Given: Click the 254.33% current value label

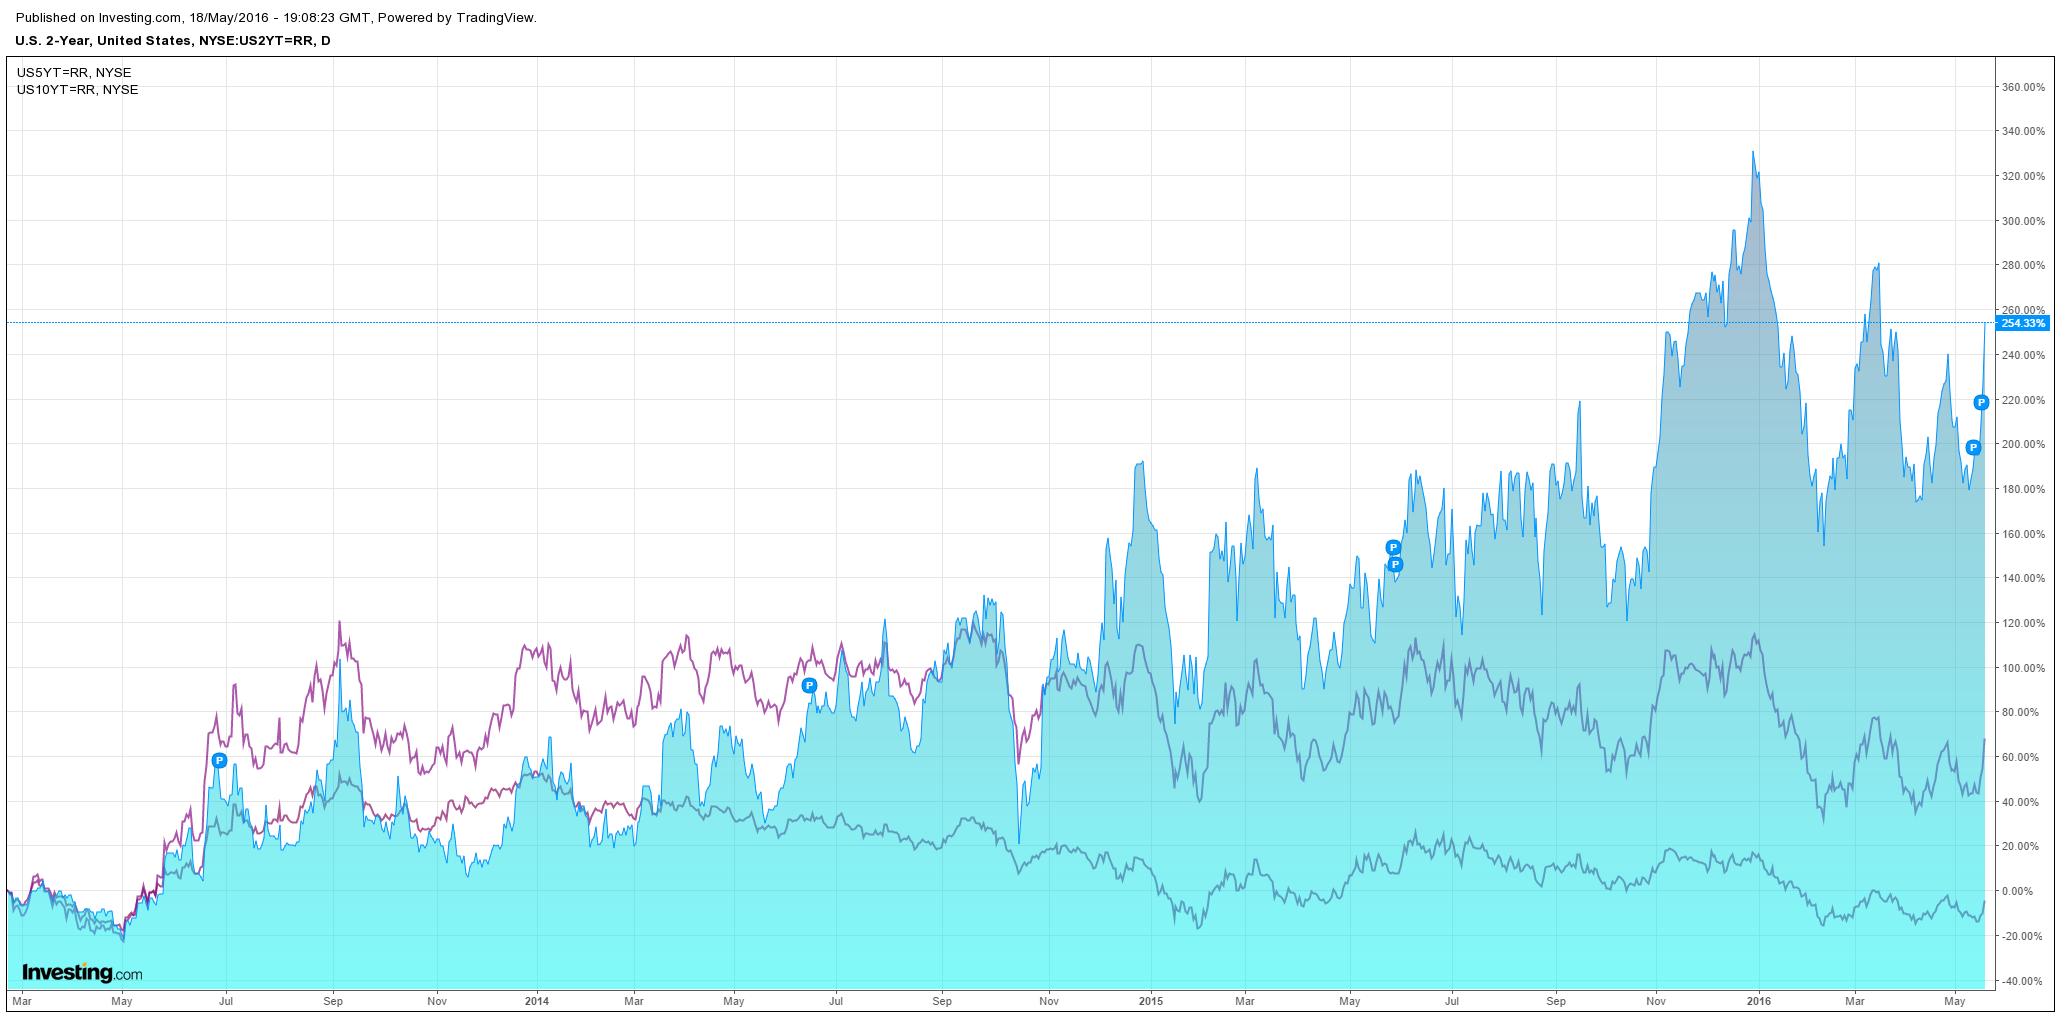Looking at the screenshot, I should coord(2023,323).
